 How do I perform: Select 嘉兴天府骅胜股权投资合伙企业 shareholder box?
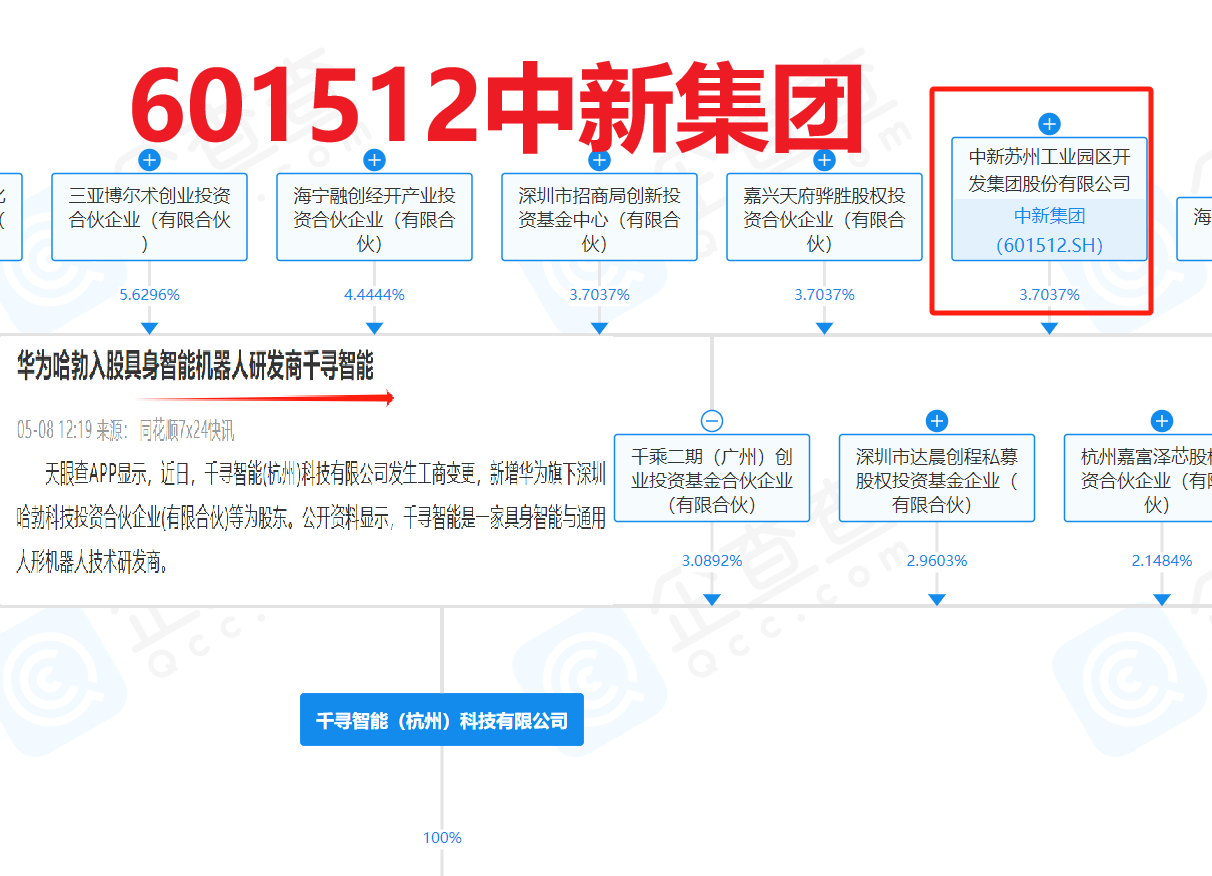824,218
